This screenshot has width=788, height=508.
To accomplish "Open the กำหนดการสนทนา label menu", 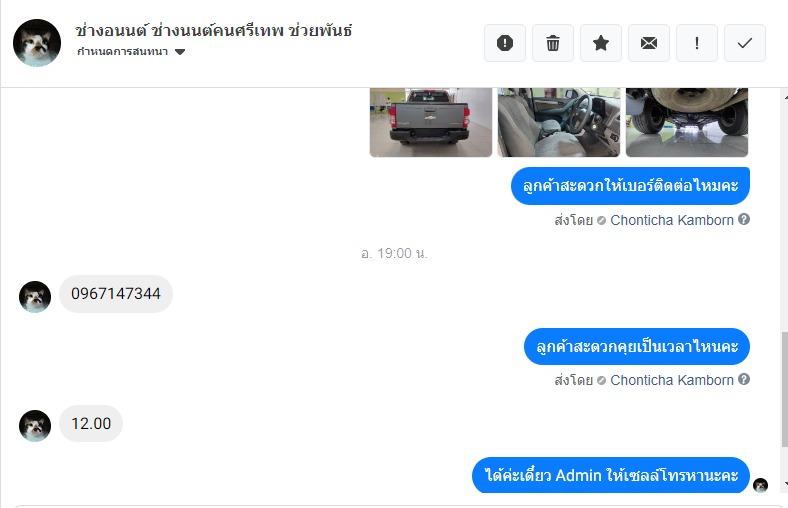I will pyautogui.click(x=123, y=52).
